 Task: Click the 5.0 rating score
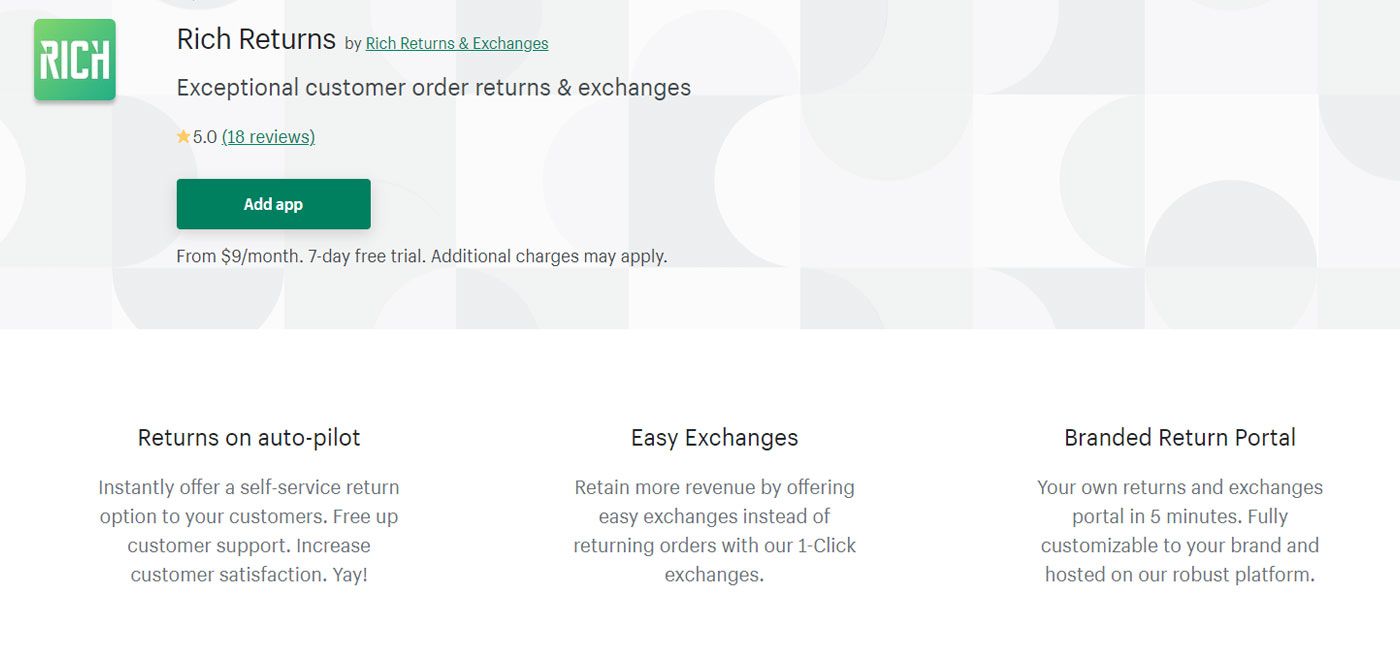click(205, 137)
